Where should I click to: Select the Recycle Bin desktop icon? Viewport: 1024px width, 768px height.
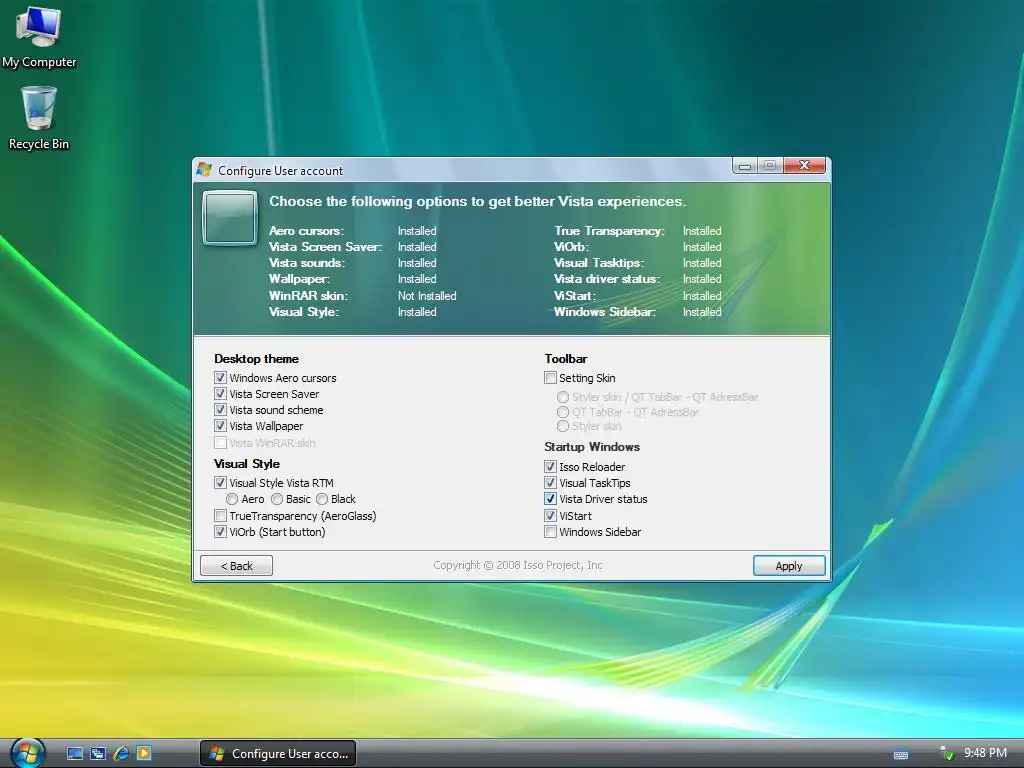(x=39, y=119)
